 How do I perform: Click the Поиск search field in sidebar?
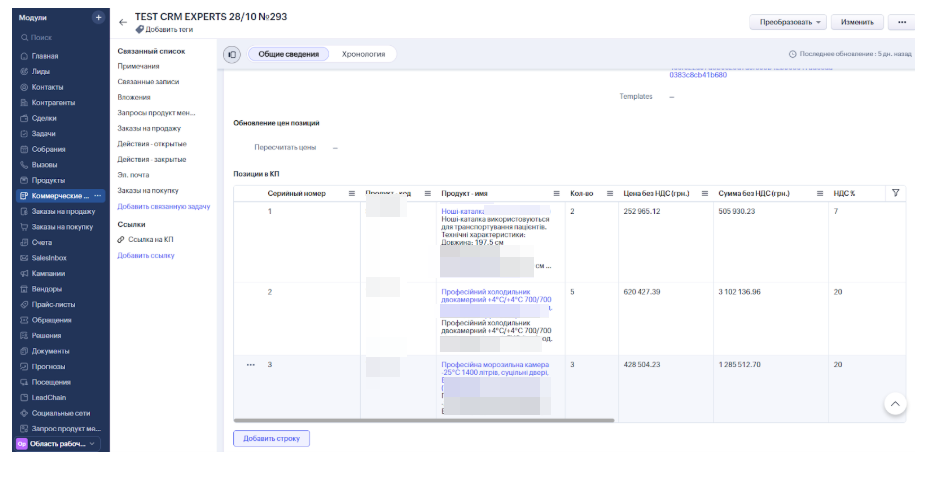click(60, 37)
